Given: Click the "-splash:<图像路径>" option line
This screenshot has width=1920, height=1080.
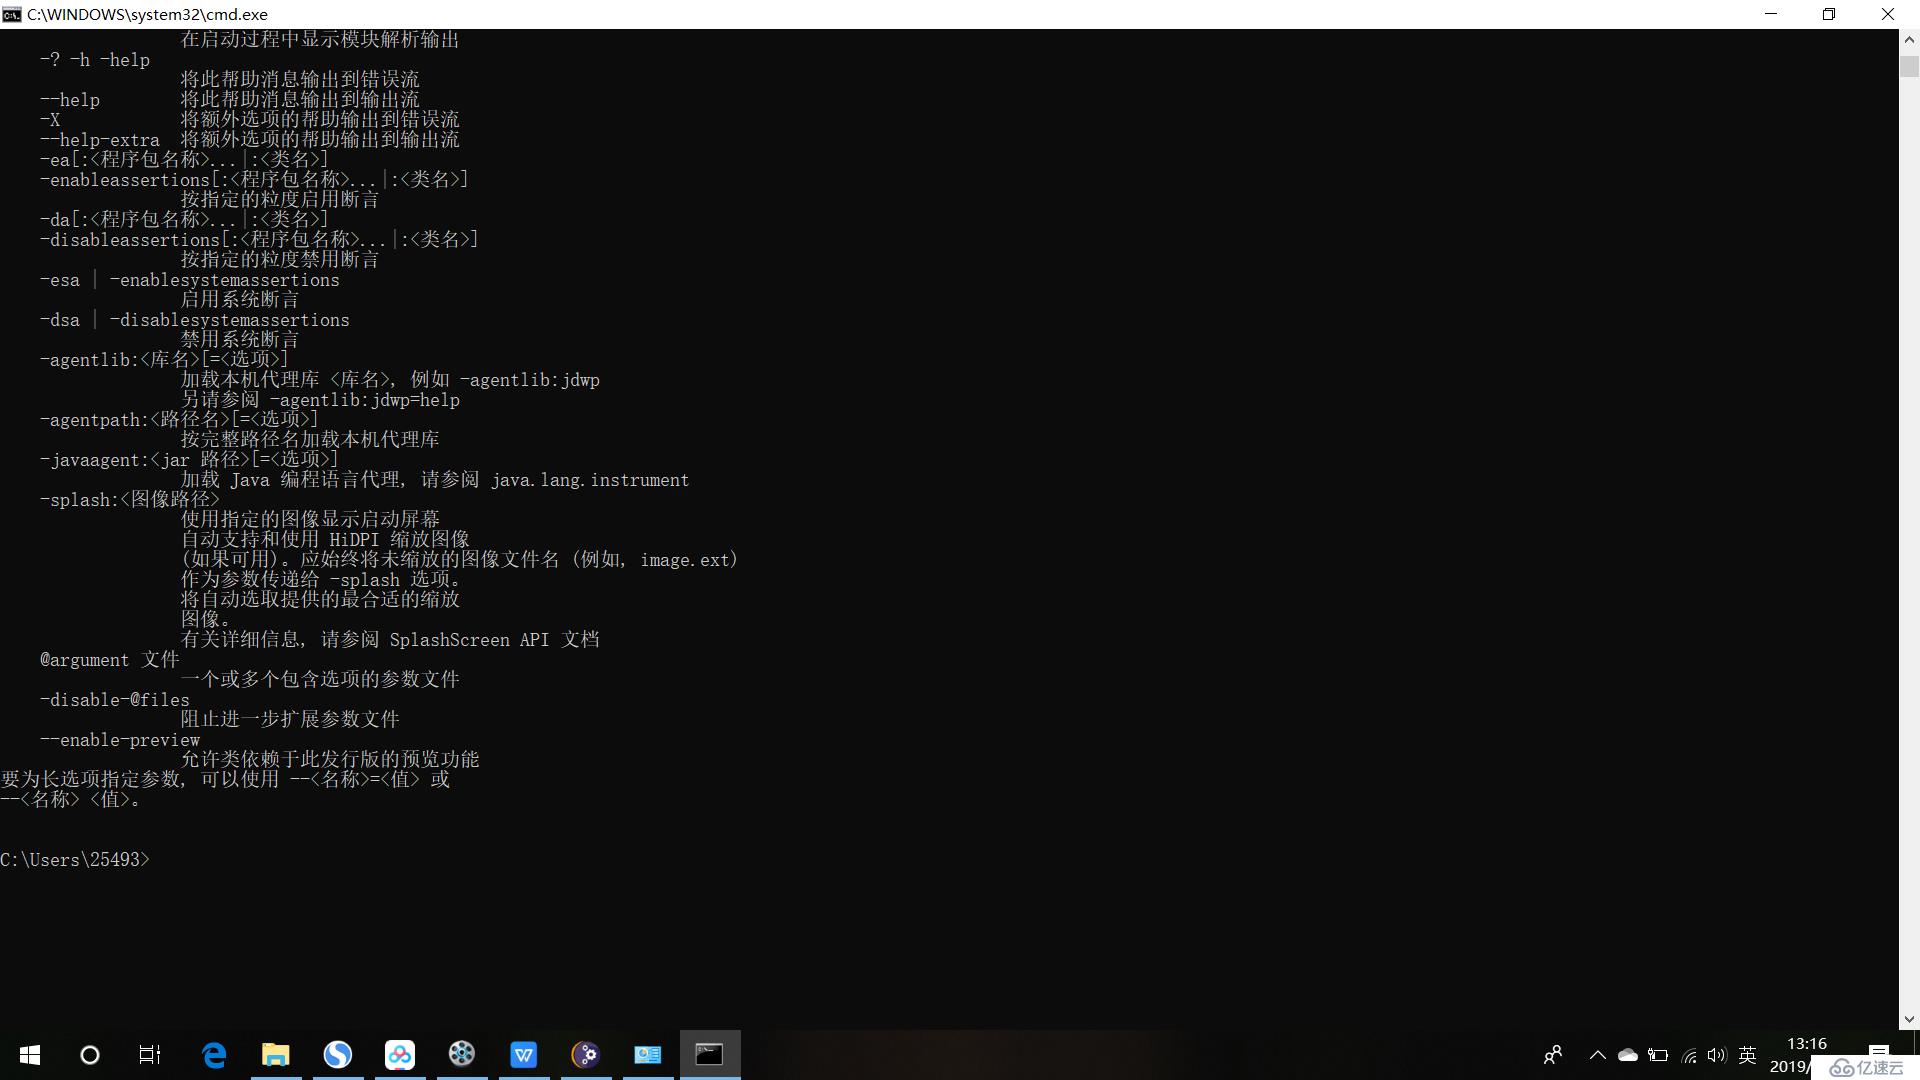Looking at the screenshot, I should (x=130, y=500).
